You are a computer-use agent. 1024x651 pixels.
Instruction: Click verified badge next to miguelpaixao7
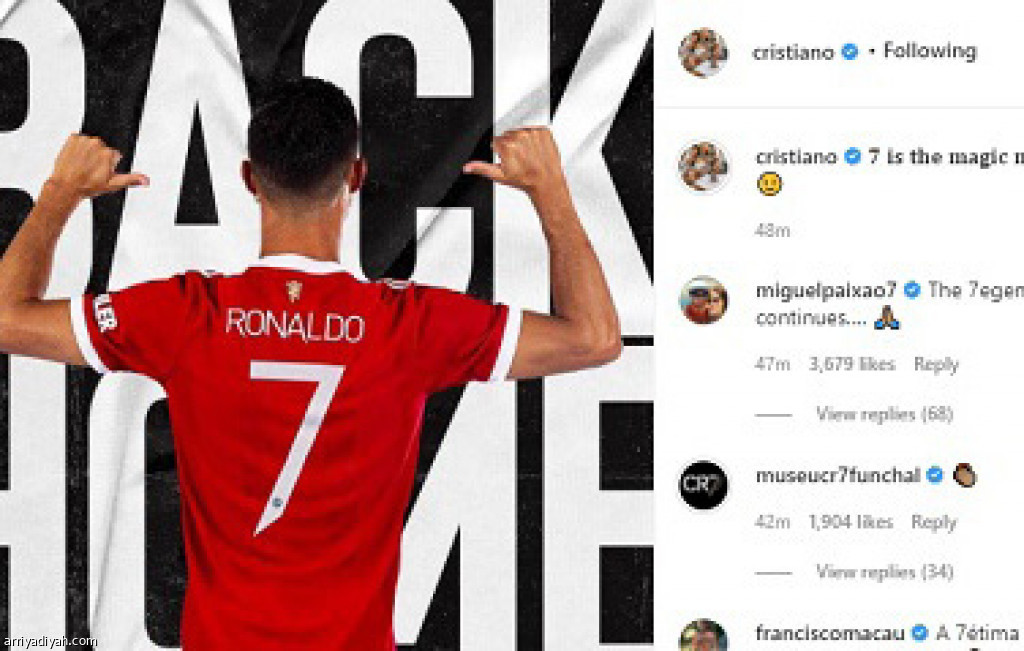pyautogui.click(x=912, y=289)
